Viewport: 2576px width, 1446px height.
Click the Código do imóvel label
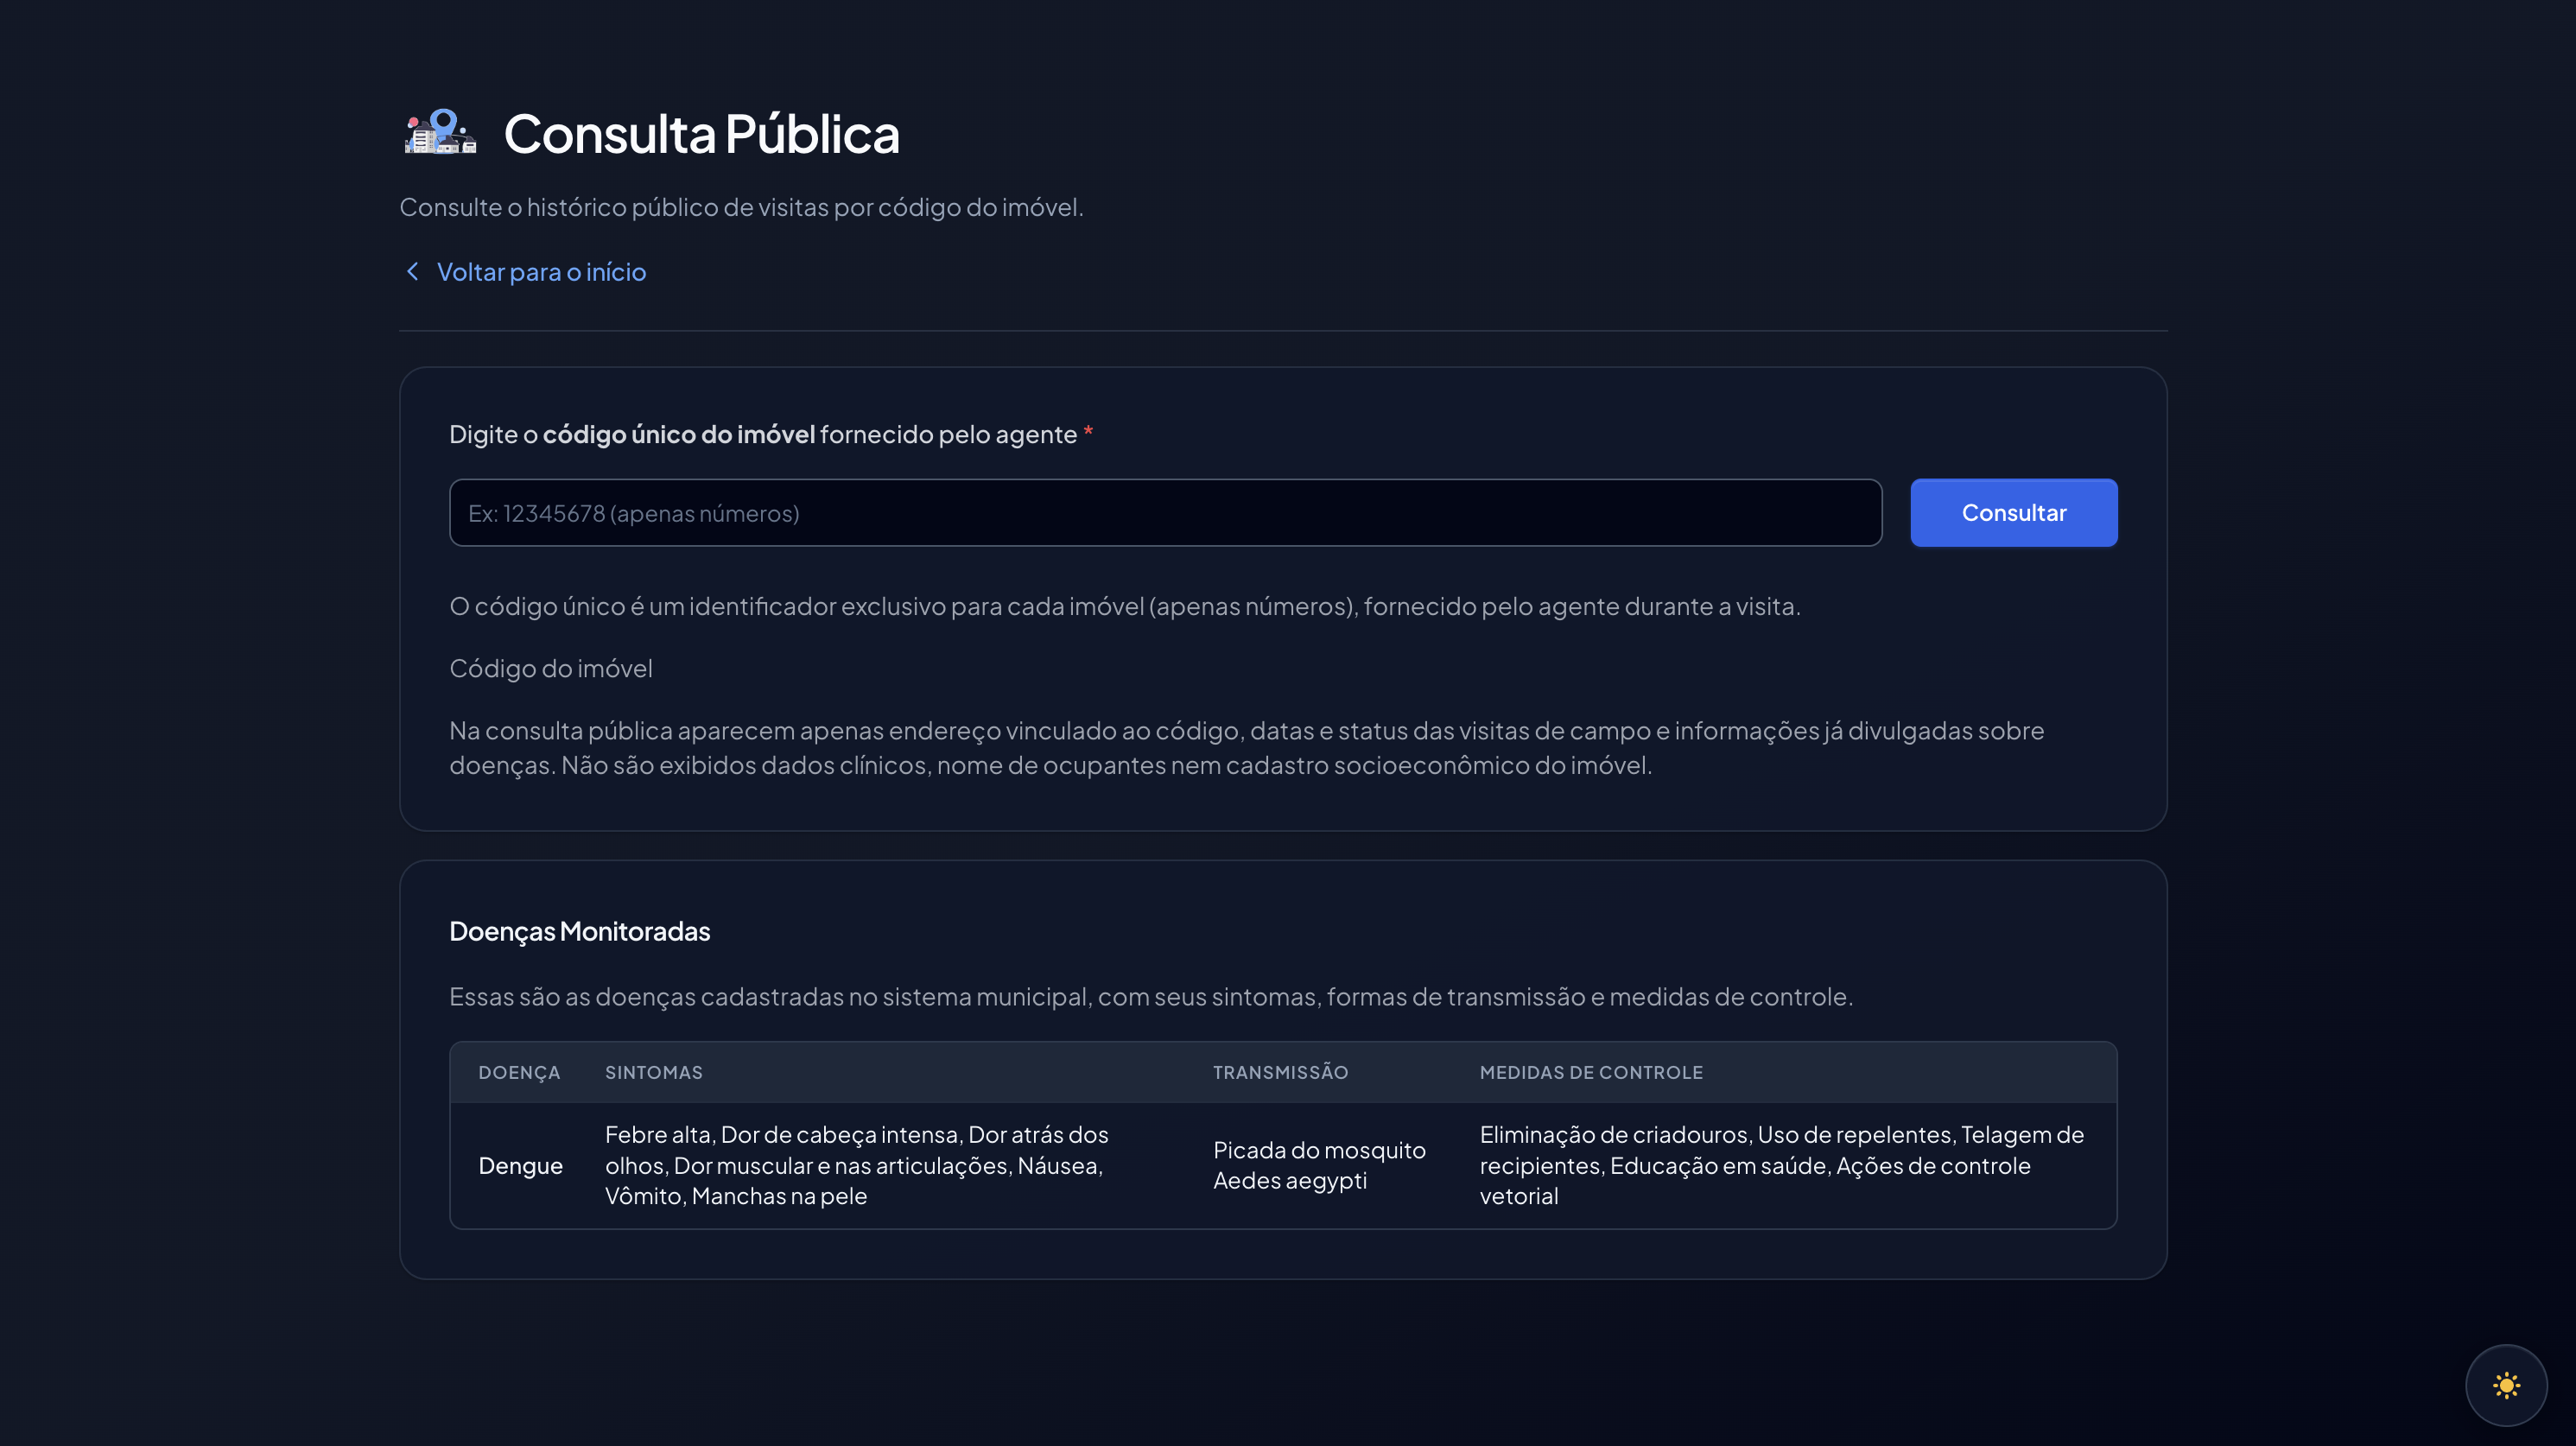tap(550, 668)
